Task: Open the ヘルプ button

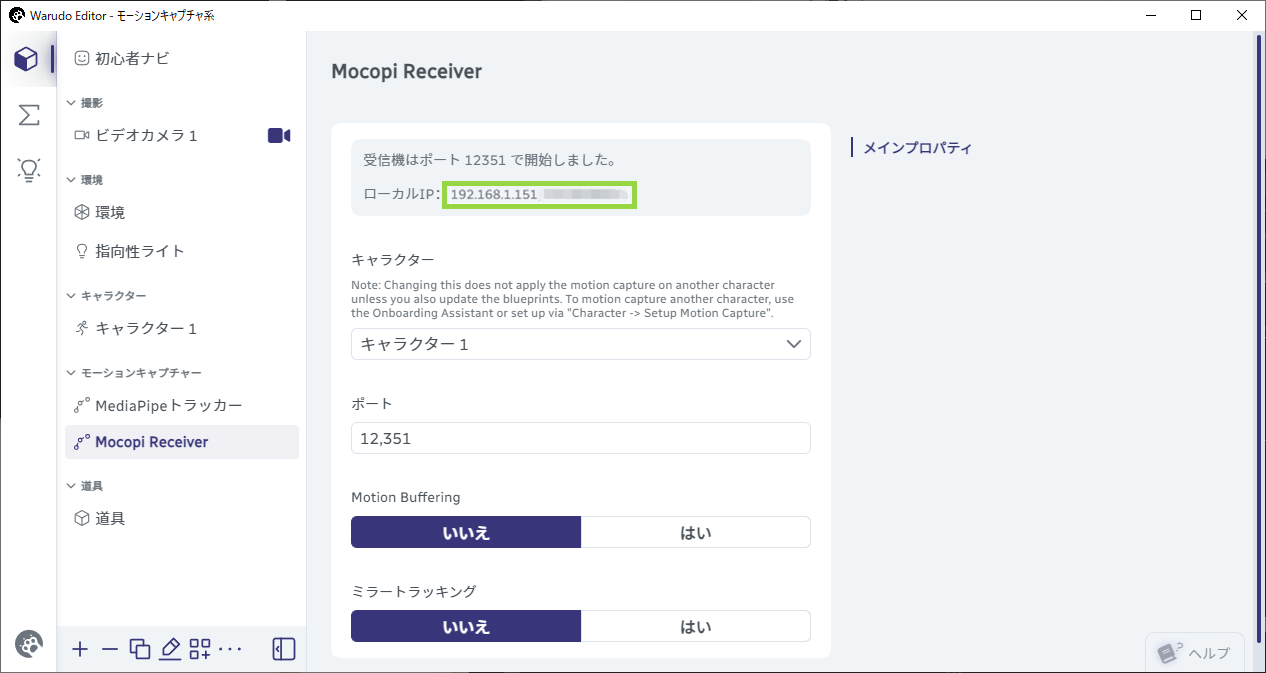Action: 1195,652
